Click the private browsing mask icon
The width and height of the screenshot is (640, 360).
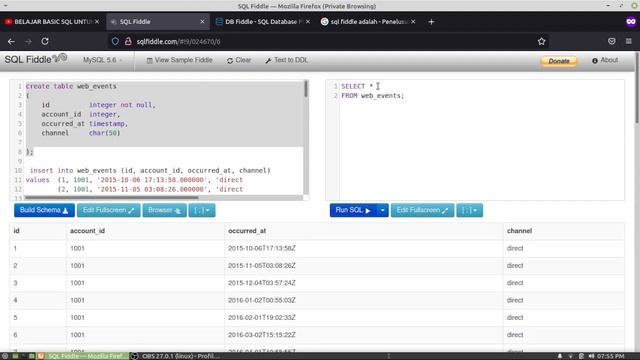tap(631, 22)
